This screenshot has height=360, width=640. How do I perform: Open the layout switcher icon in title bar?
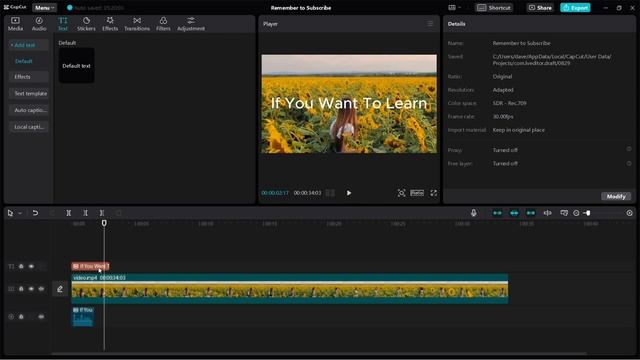(454, 8)
